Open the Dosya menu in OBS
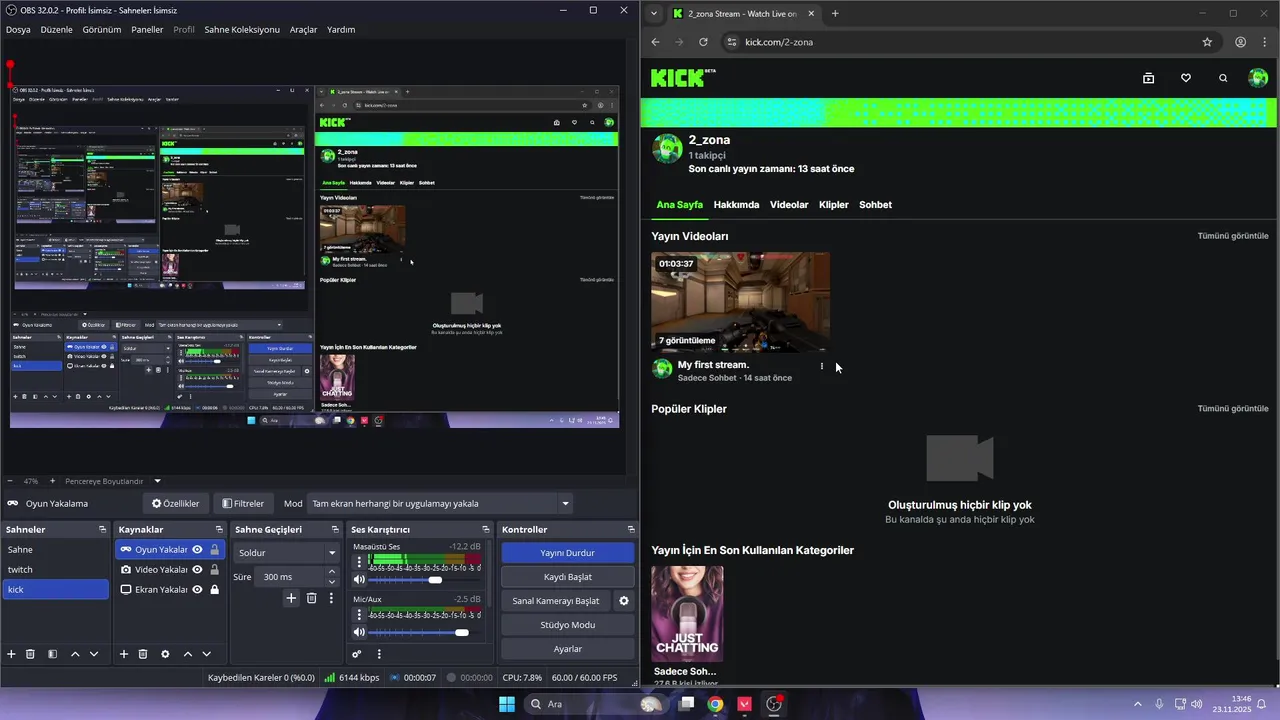Image resolution: width=1280 pixels, height=720 pixels. click(x=18, y=29)
